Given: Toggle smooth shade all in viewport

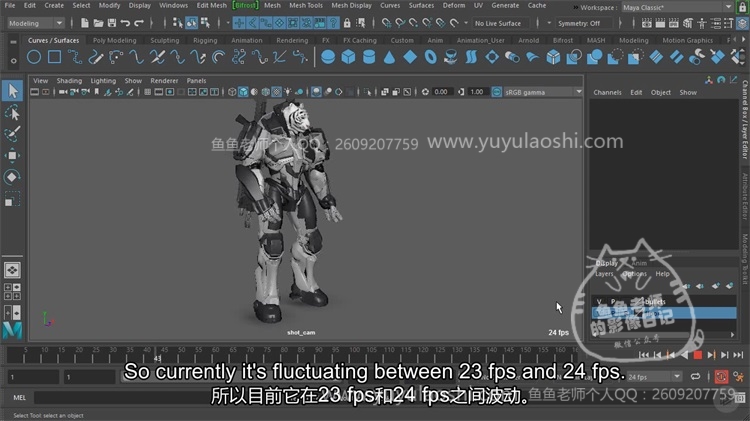Looking at the screenshot, I should coord(243,92).
